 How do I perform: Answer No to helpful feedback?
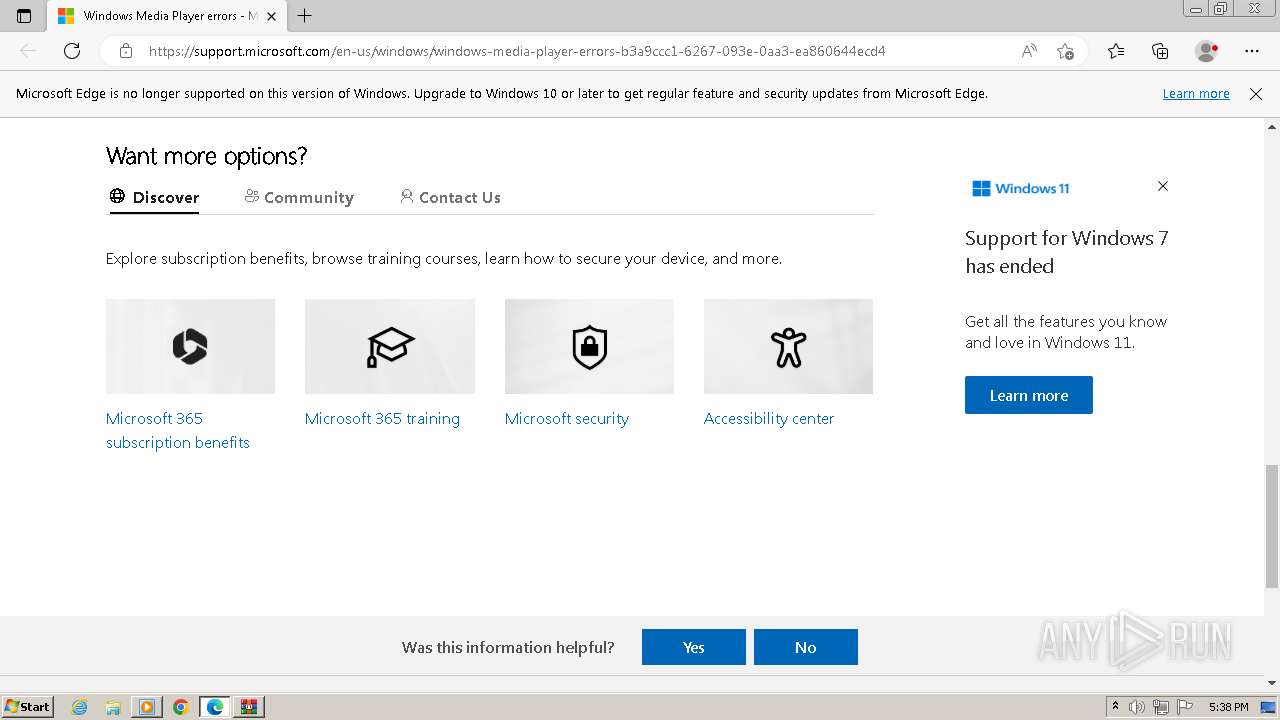click(806, 647)
